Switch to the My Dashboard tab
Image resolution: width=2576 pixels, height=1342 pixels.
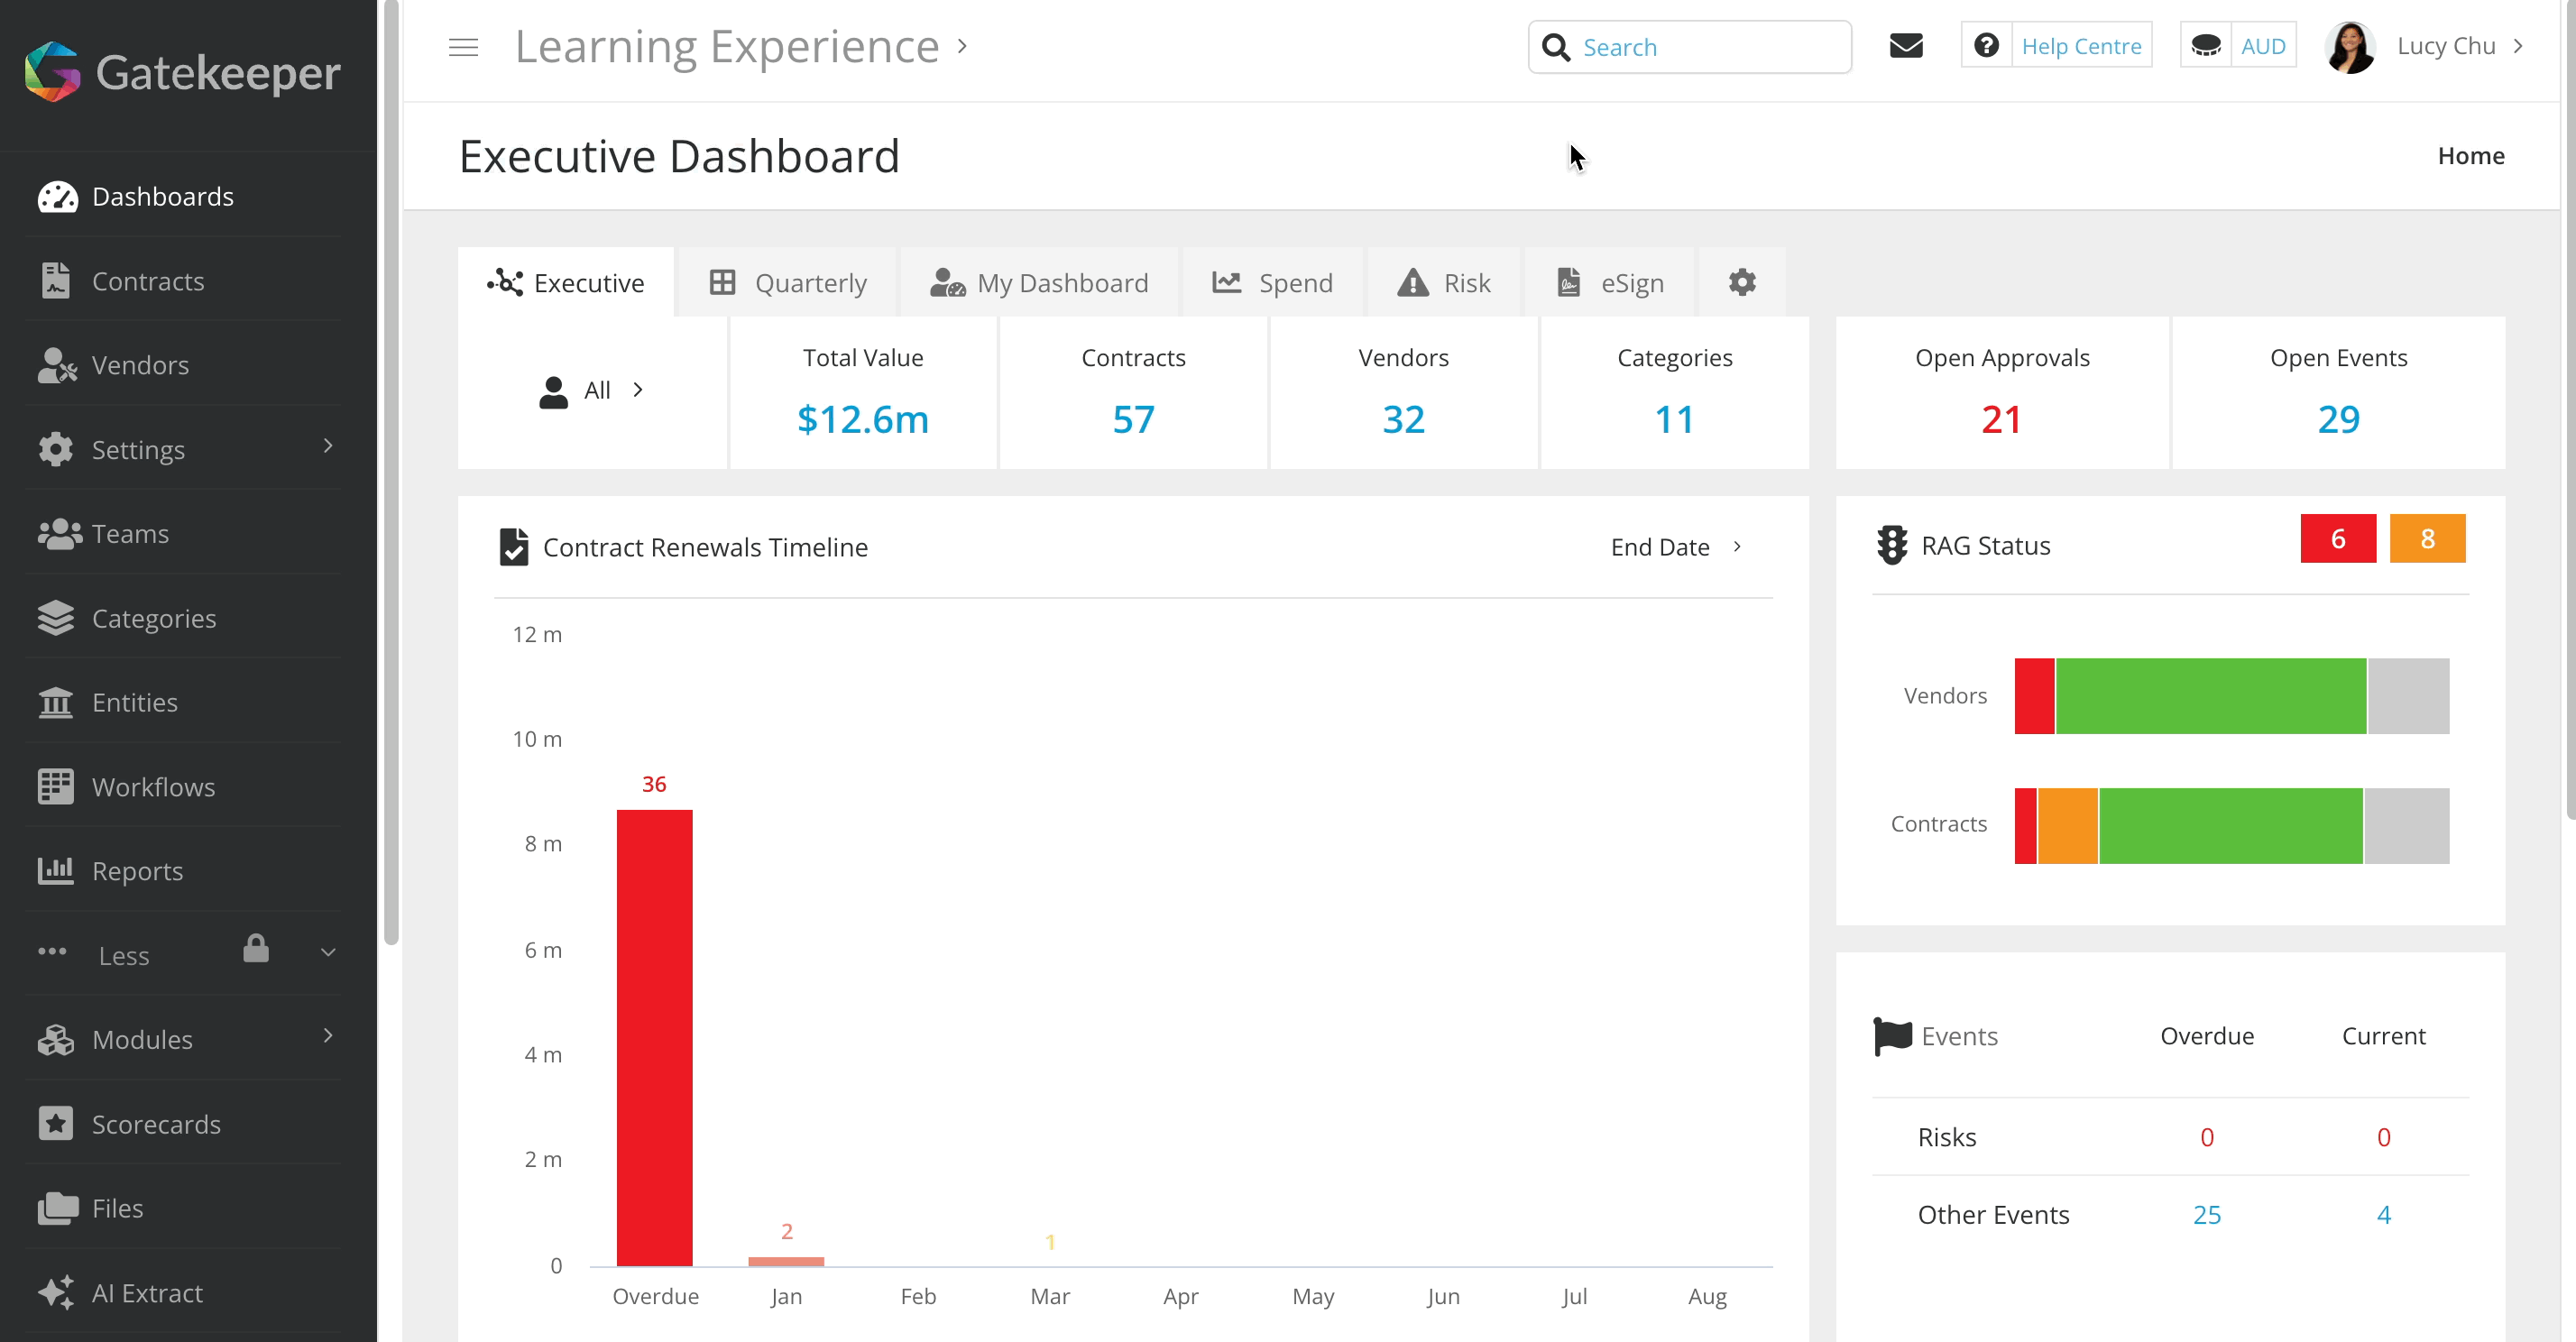coord(1039,282)
